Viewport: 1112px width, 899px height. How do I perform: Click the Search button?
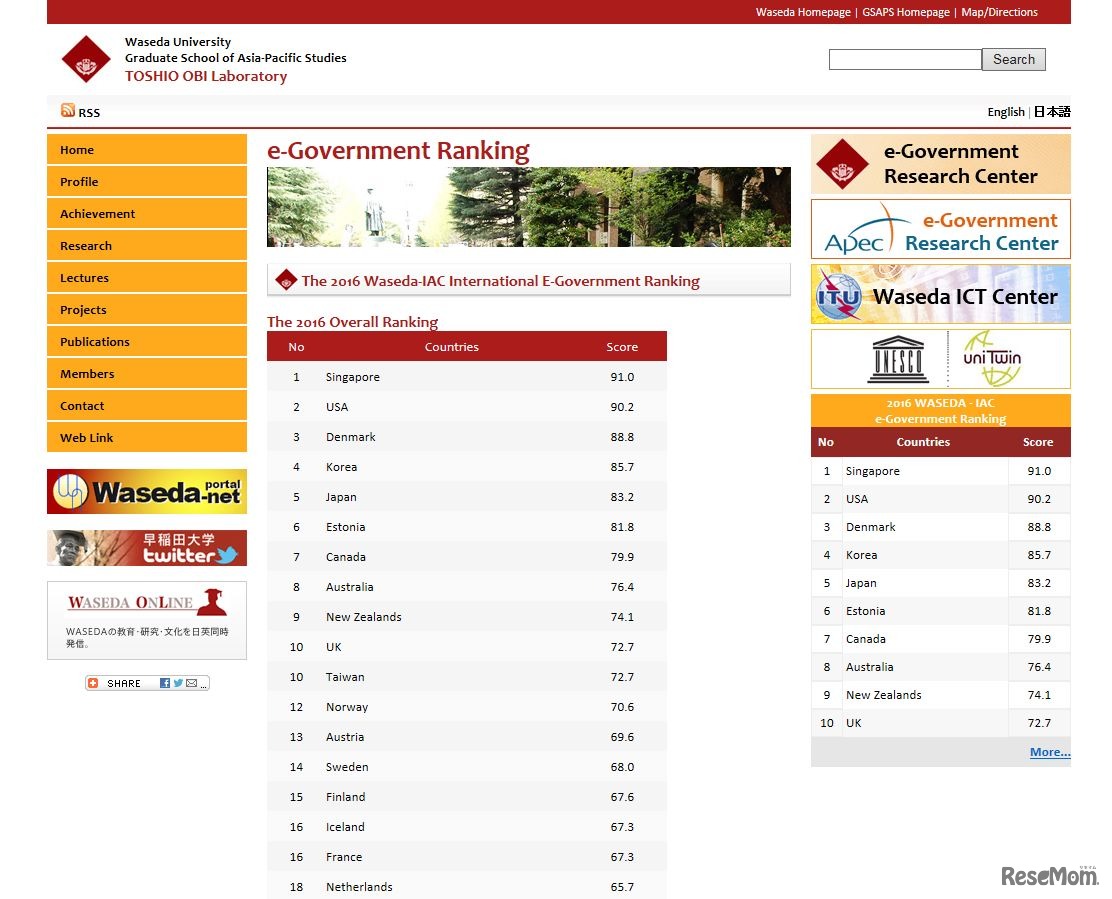(1013, 60)
